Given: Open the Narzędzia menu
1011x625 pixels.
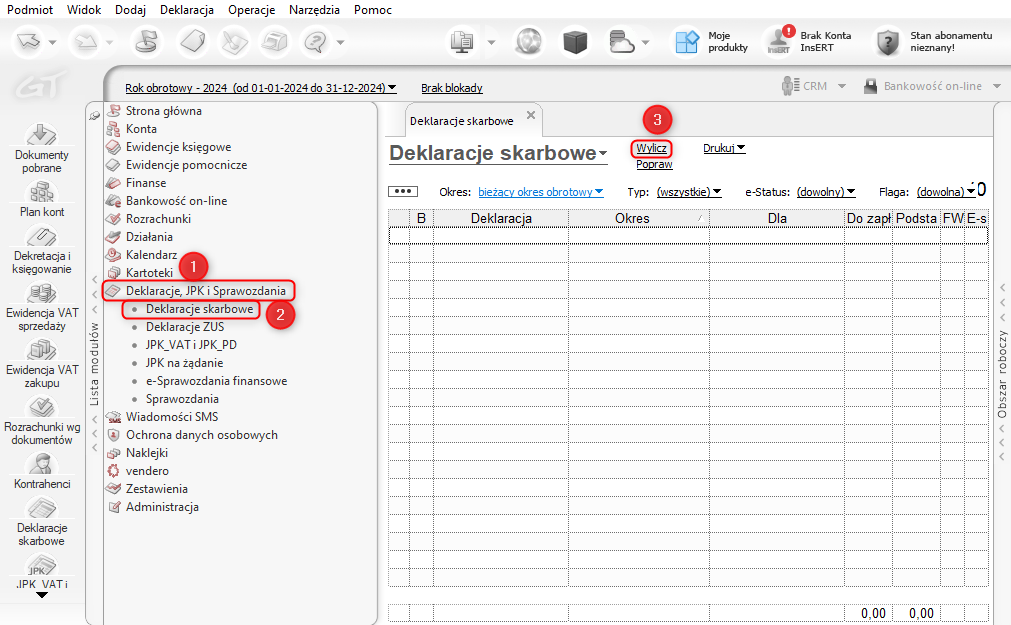Looking at the screenshot, I should pyautogui.click(x=314, y=10).
